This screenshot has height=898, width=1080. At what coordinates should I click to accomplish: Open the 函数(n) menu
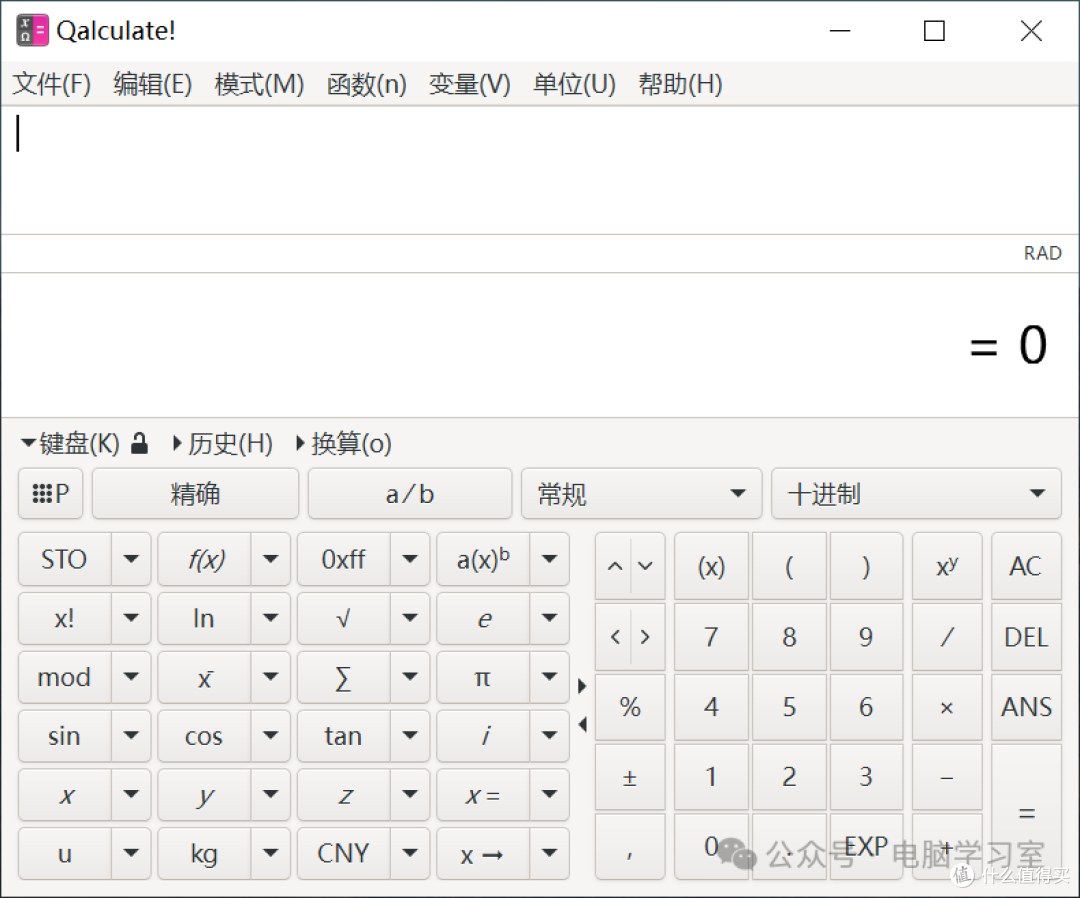click(x=366, y=84)
